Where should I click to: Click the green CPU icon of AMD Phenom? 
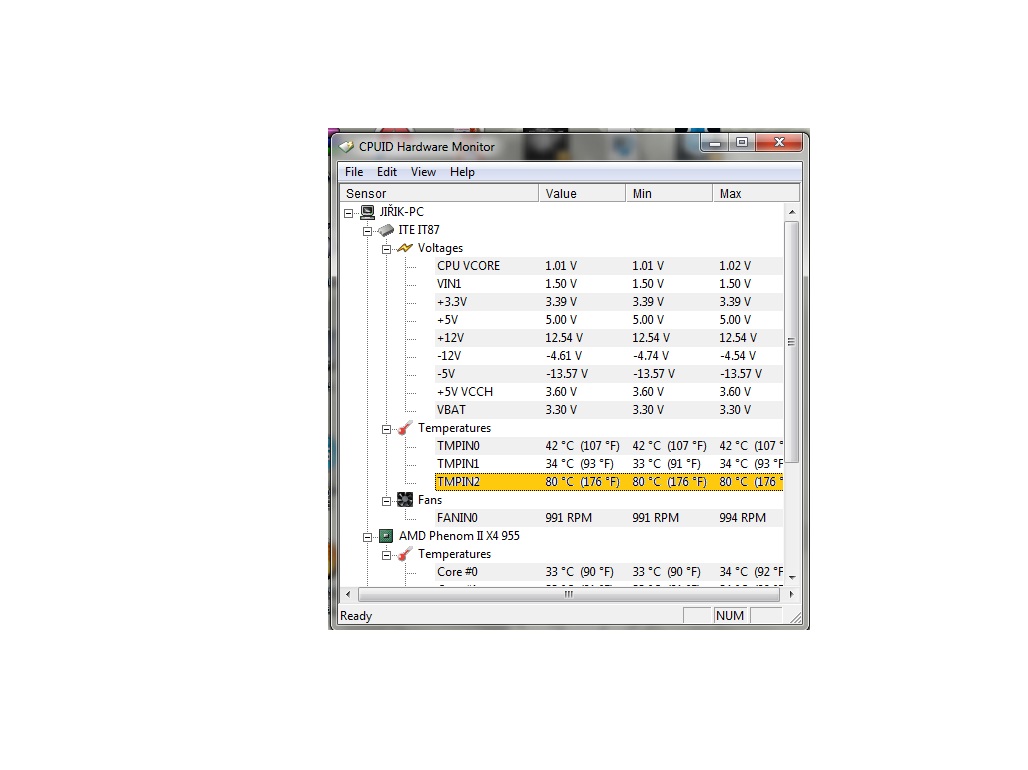point(386,536)
